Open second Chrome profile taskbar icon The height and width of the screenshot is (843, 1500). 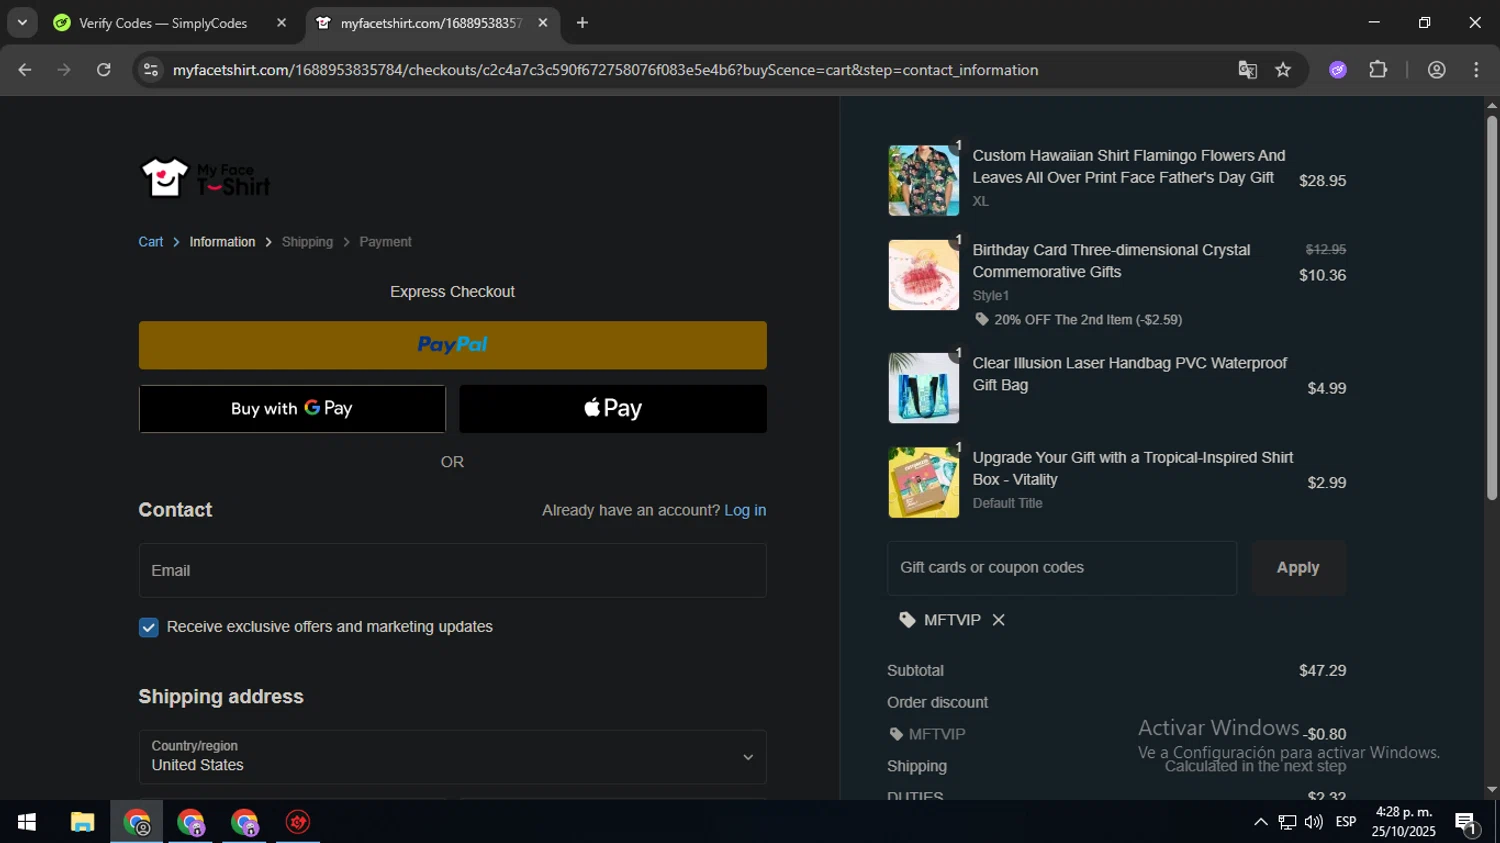click(191, 822)
